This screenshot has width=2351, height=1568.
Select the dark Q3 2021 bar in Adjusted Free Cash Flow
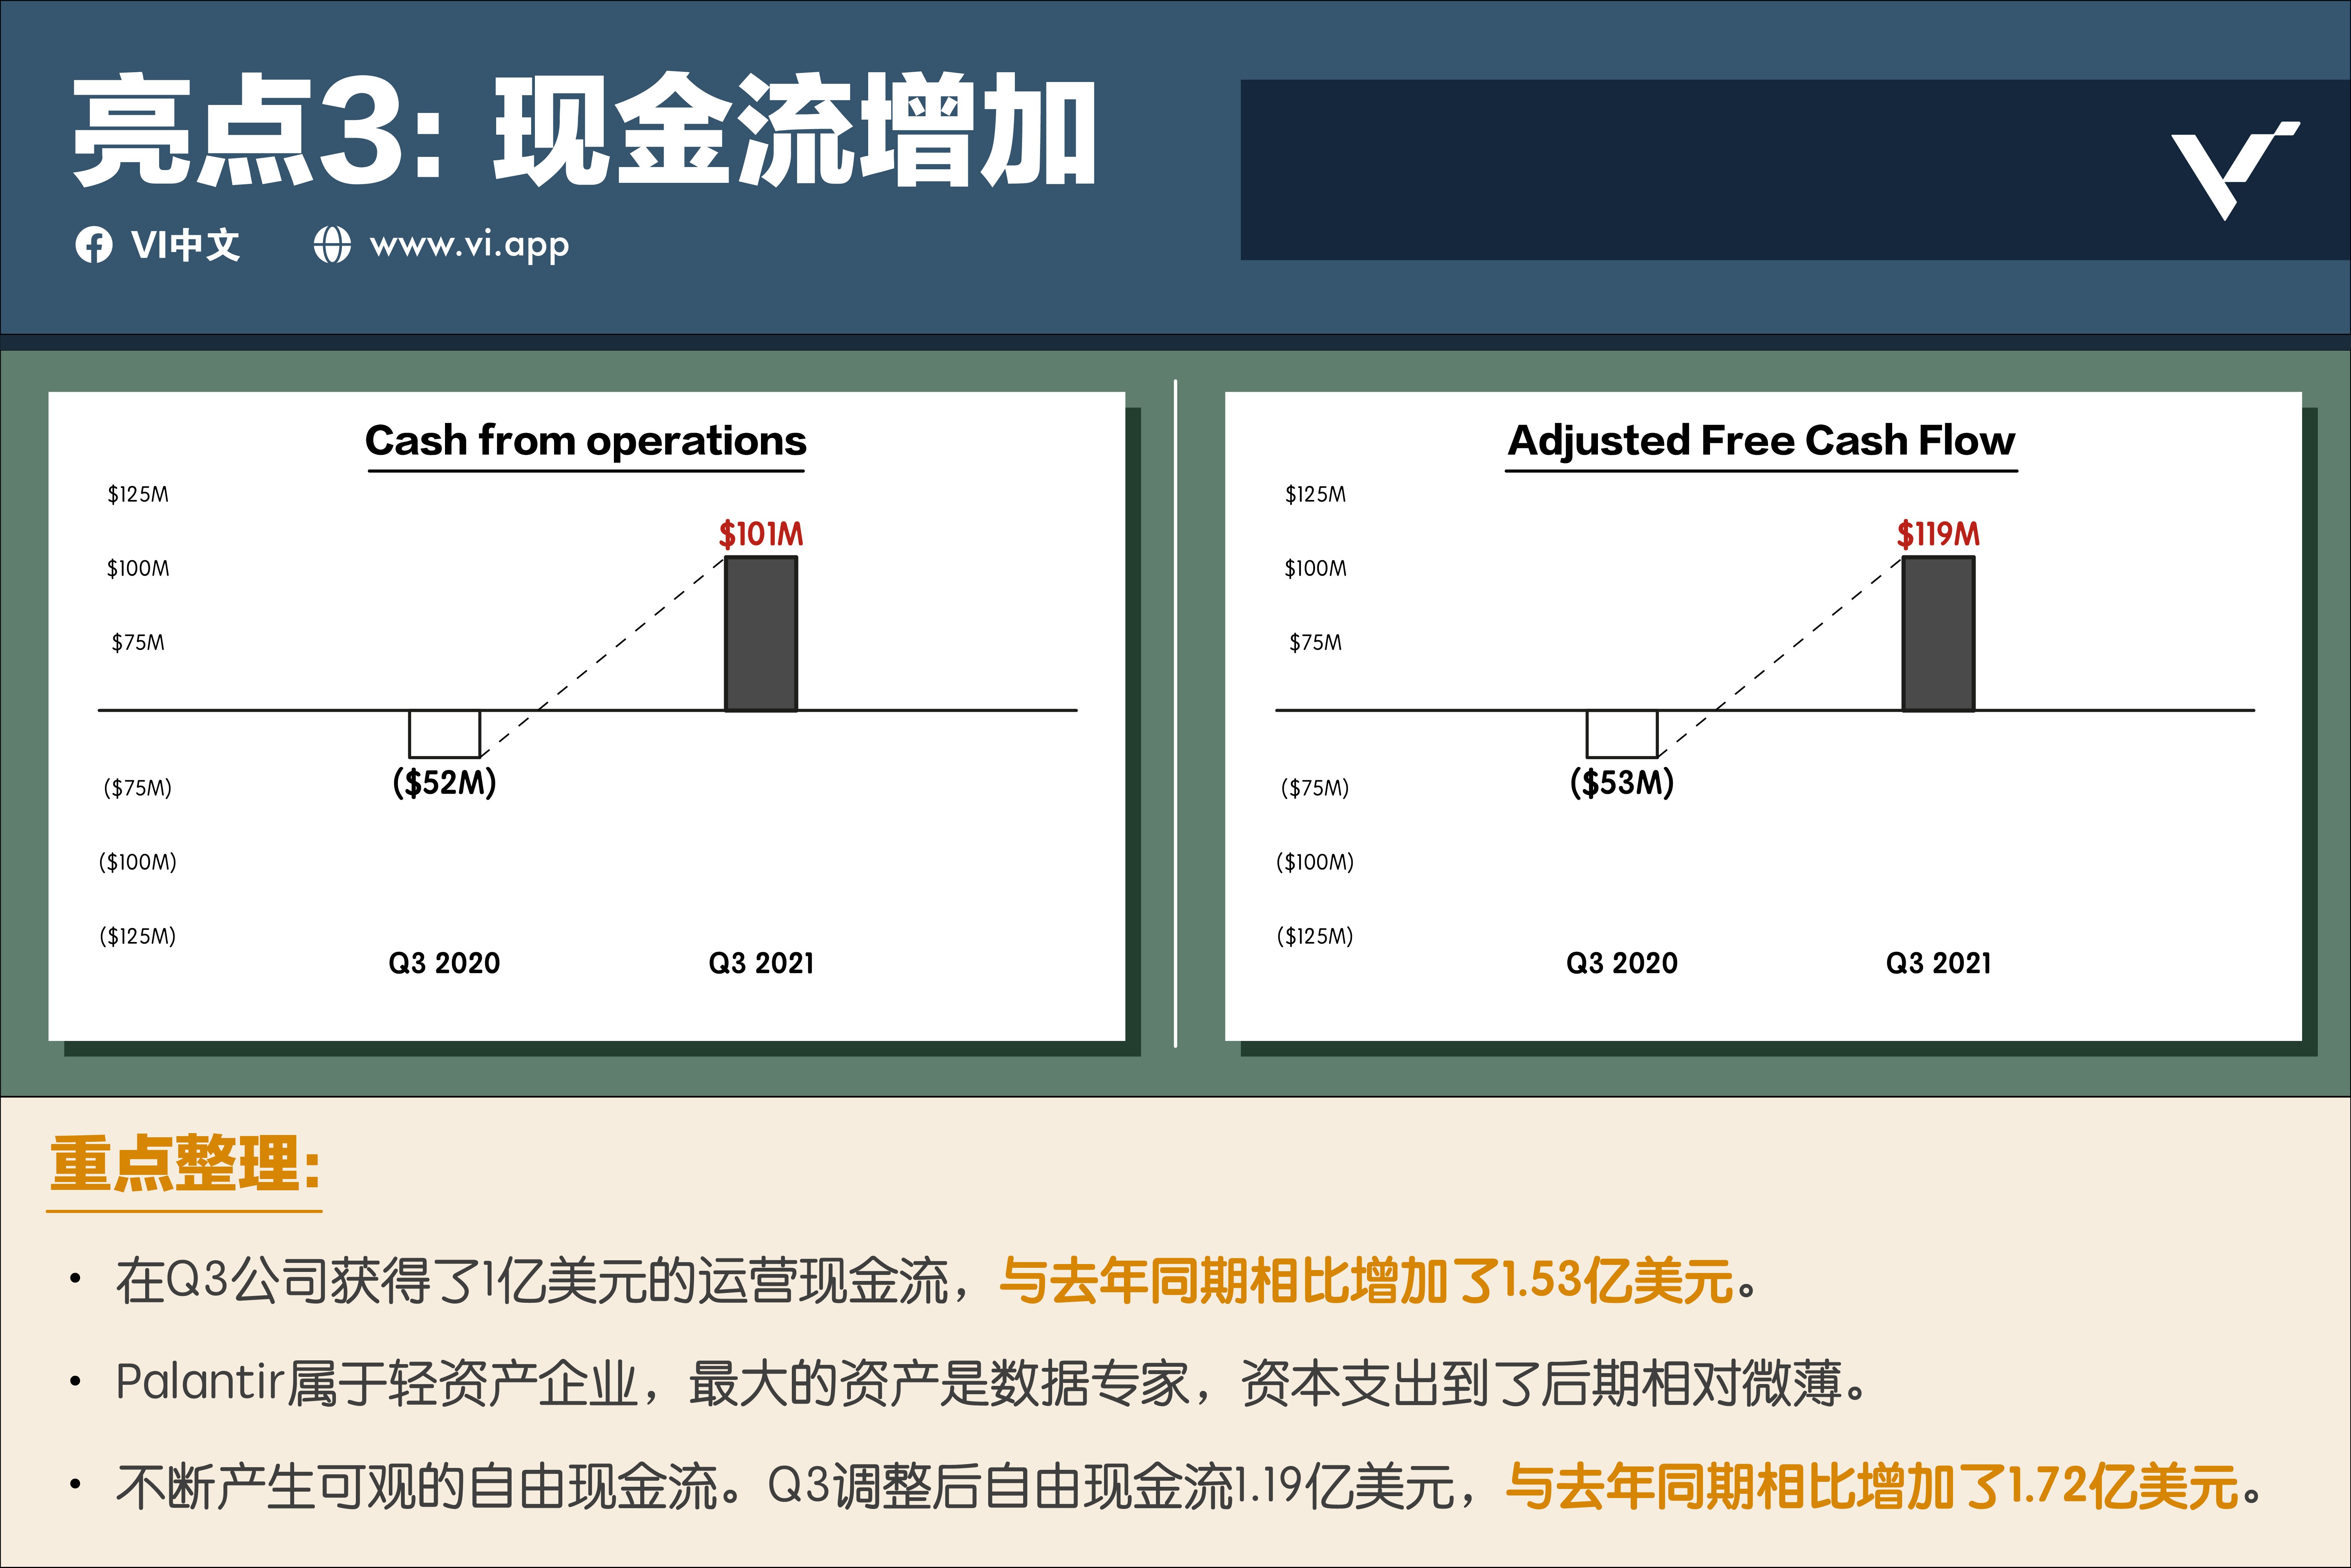pyautogui.click(x=1938, y=634)
